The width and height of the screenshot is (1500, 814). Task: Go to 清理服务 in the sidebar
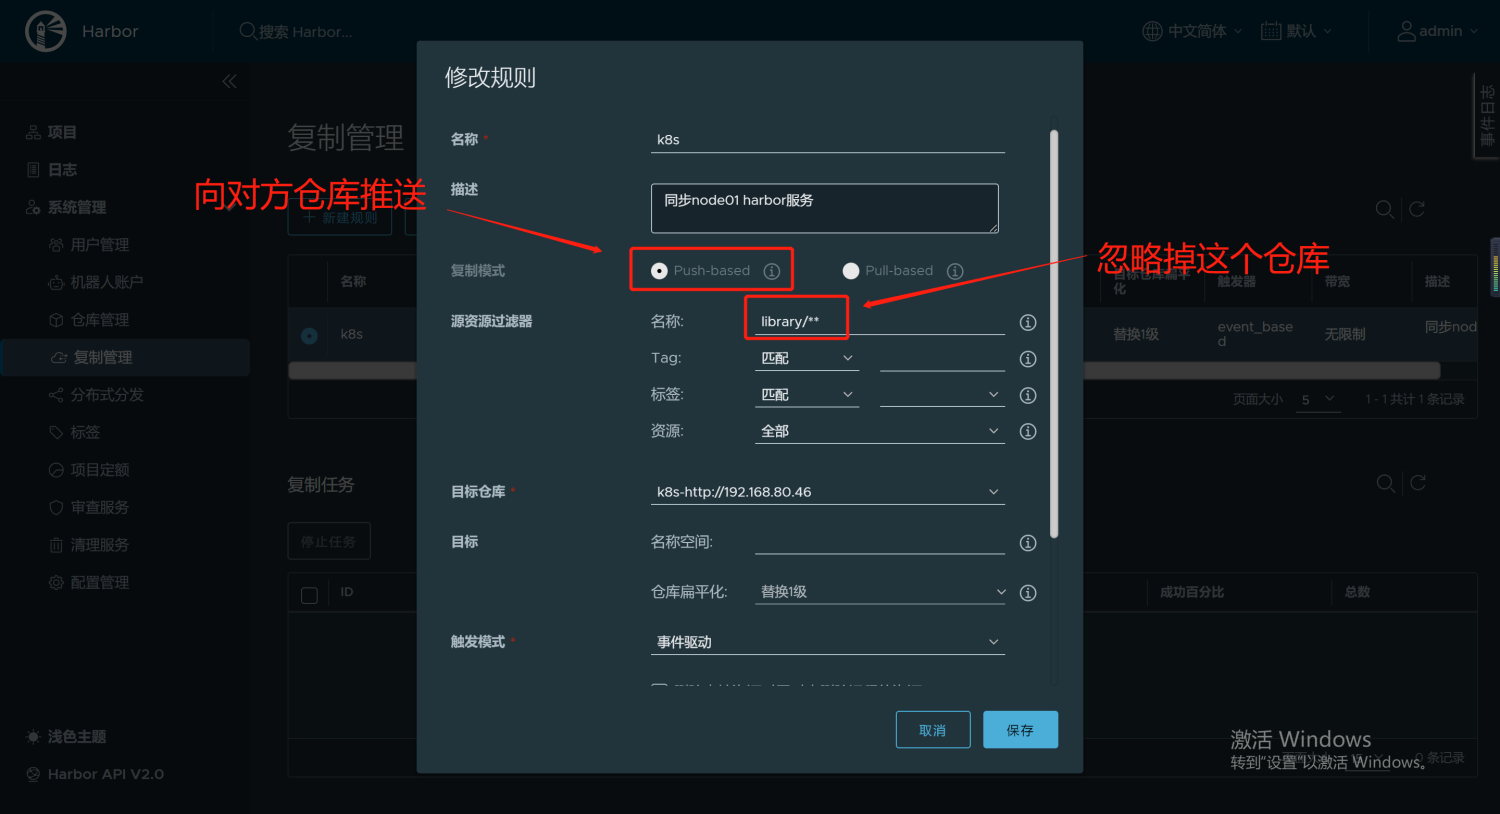point(100,545)
